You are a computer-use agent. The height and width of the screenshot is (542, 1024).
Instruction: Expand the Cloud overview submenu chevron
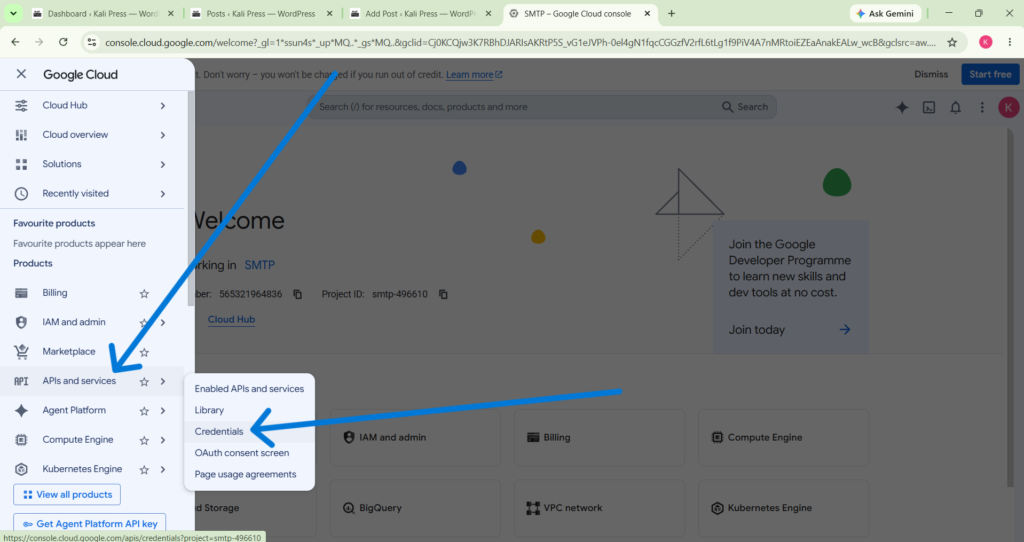(163, 135)
